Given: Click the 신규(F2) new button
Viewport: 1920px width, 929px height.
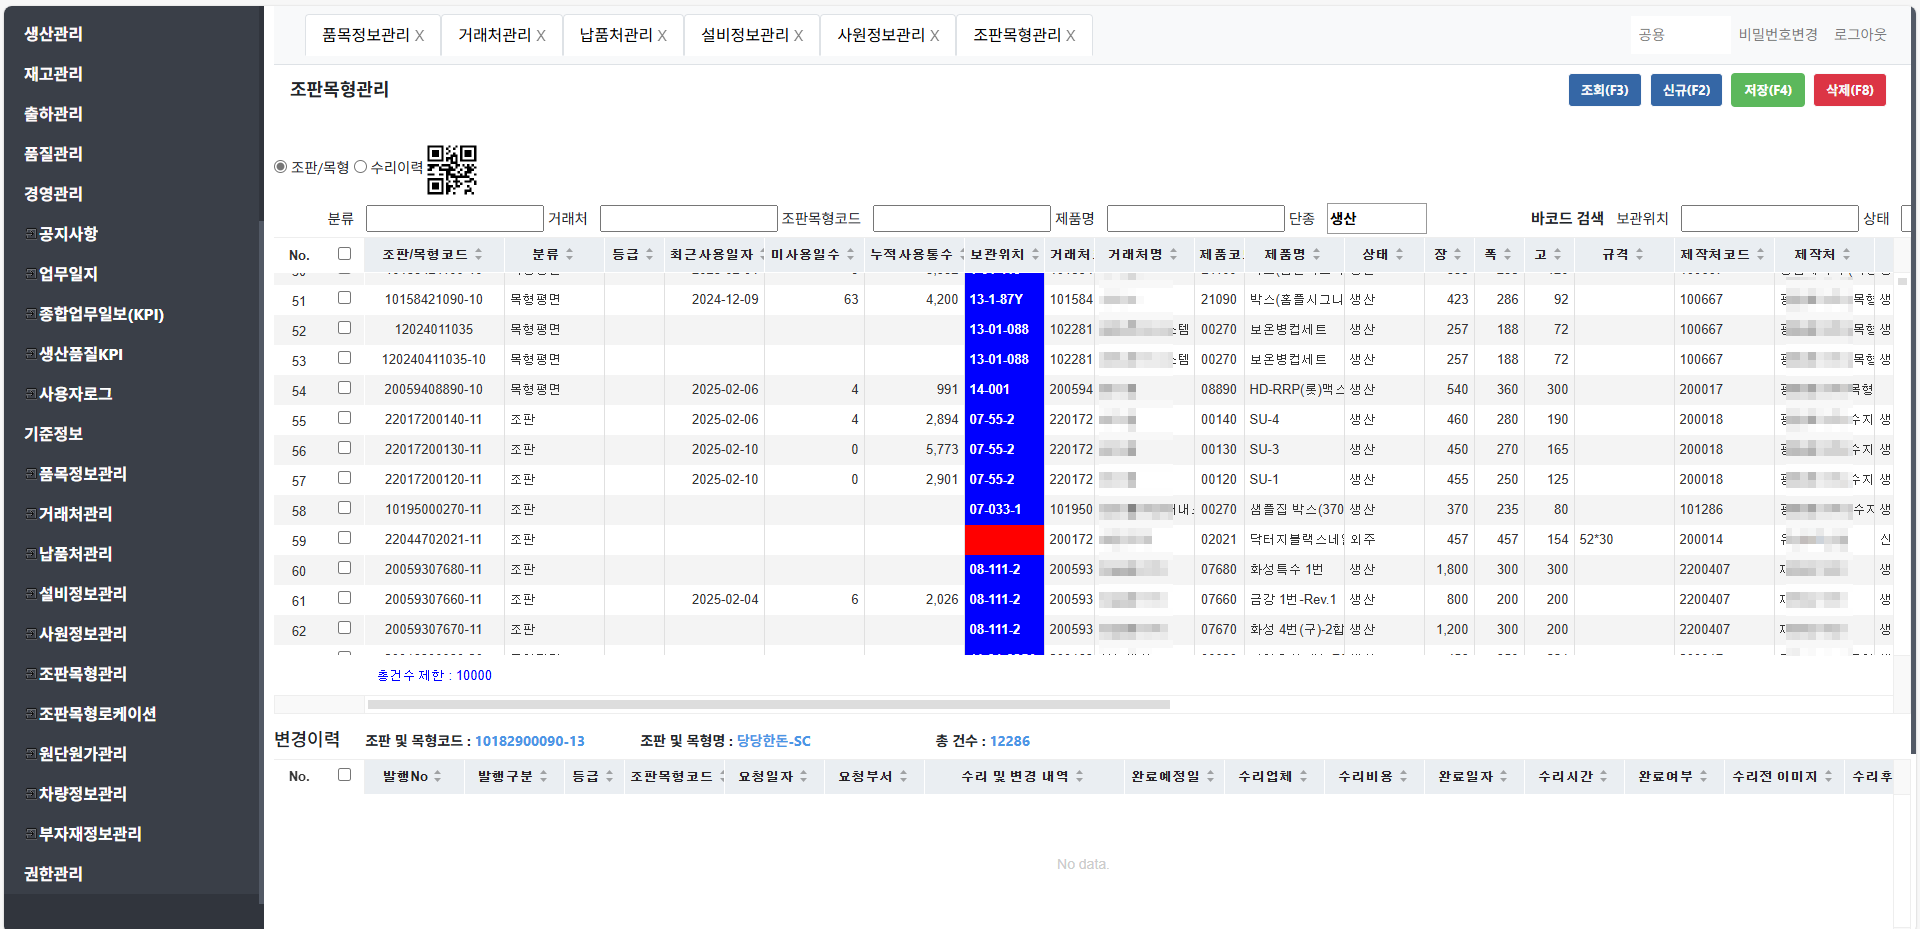Looking at the screenshot, I should point(1687,90).
